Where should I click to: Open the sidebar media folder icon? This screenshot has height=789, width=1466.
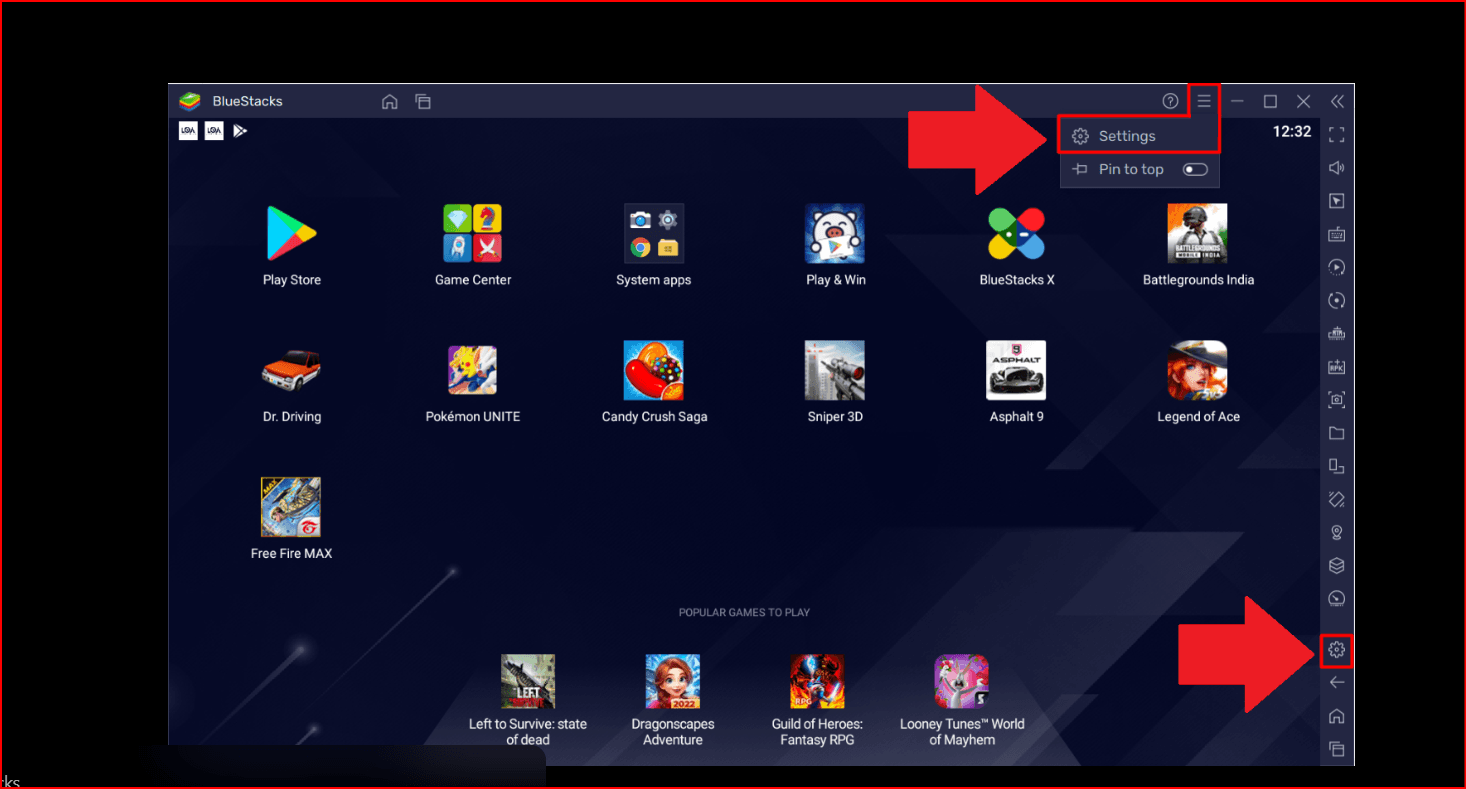coord(1336,433)
